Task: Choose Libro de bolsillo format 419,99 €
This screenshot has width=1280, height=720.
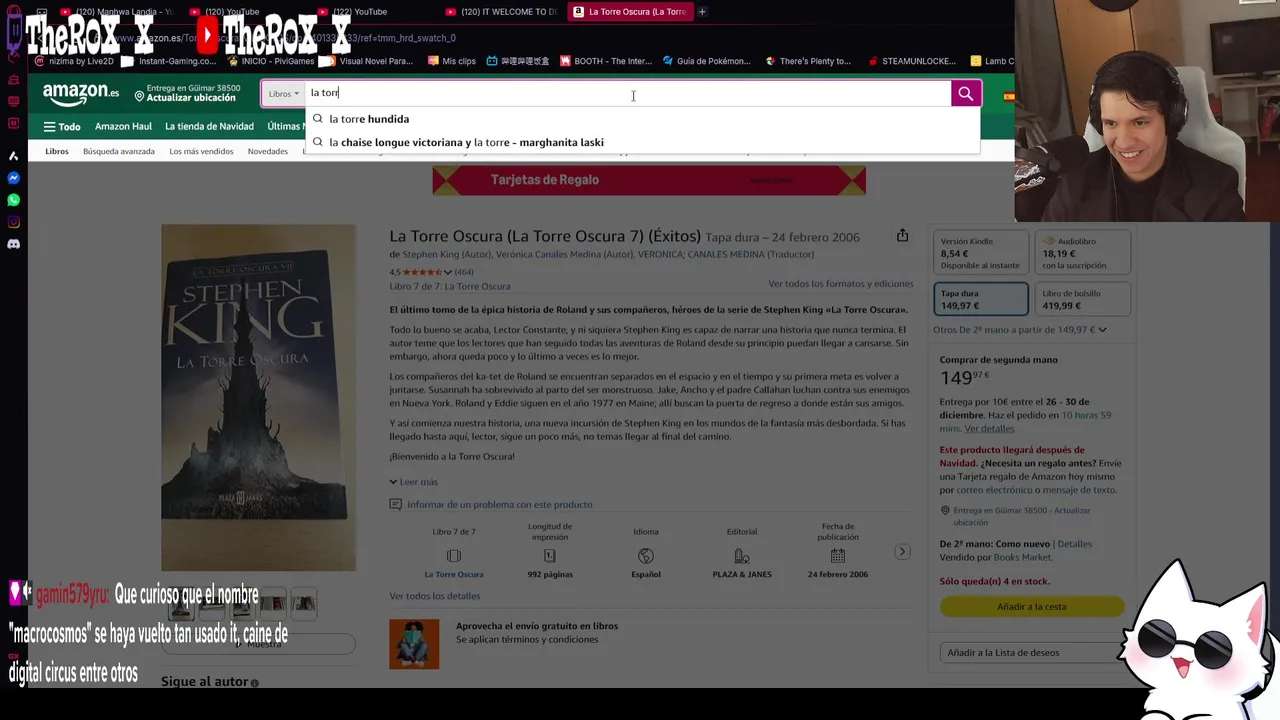Action: (1083, 299)
